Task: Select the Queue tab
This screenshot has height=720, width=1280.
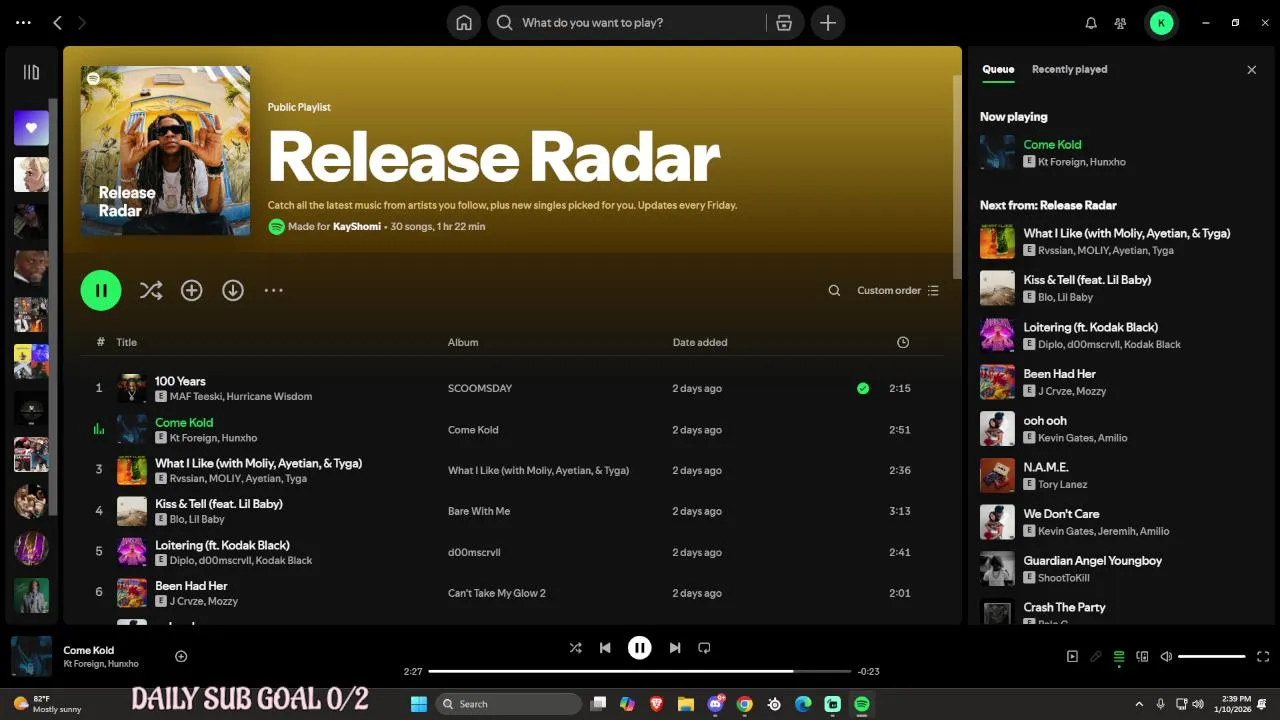Action: click(x=998, y=69)
